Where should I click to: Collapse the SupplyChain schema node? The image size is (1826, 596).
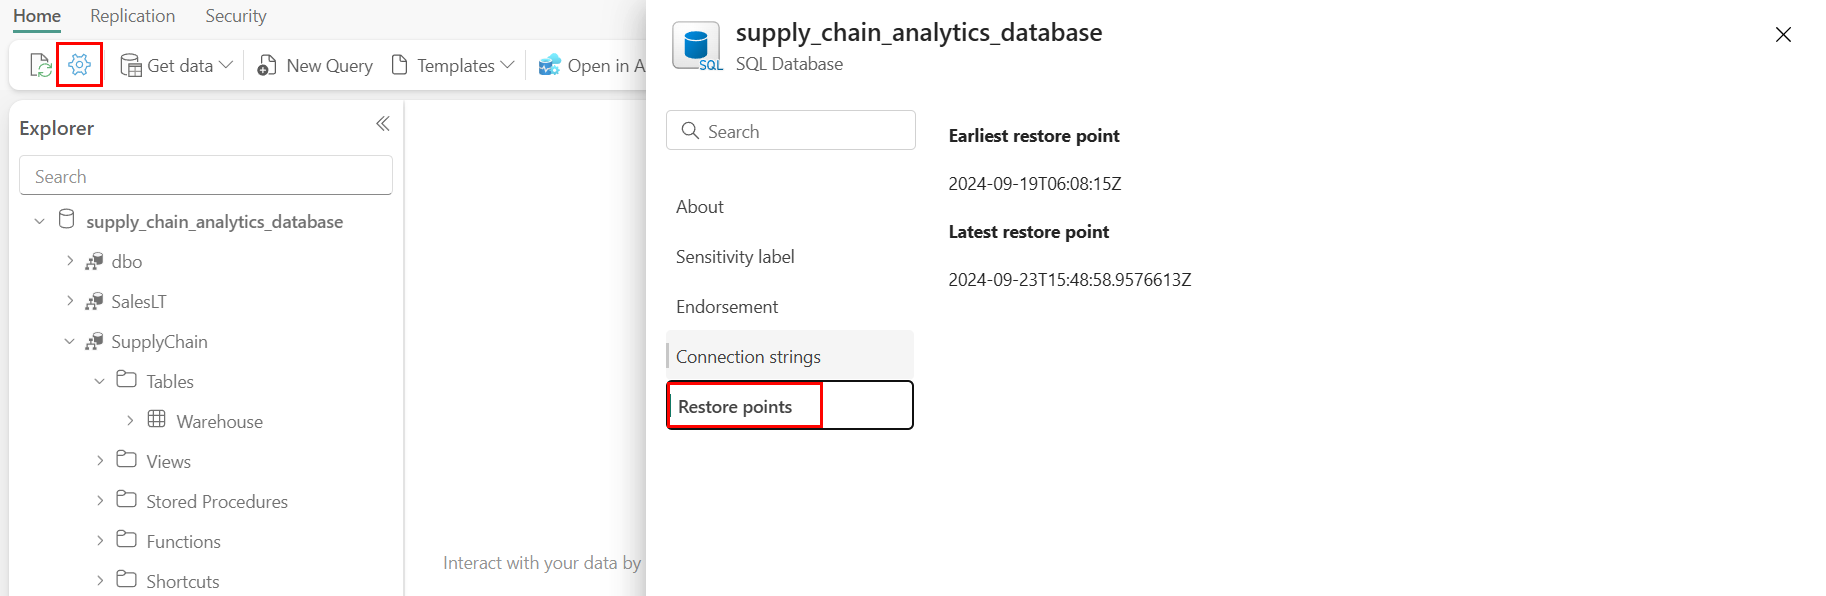pos(69,341)
